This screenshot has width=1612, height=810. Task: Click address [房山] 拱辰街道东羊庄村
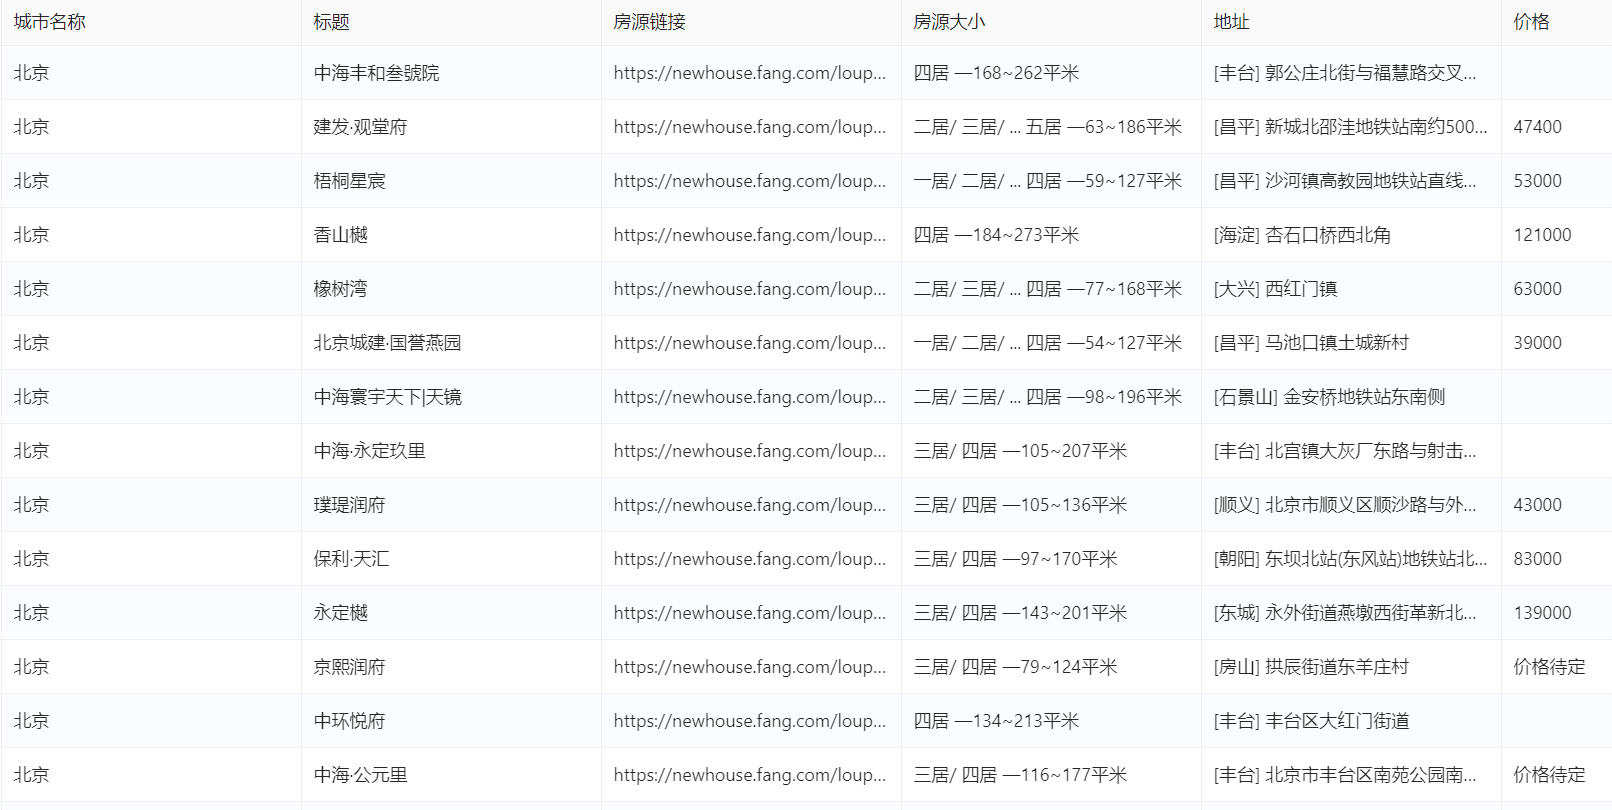[1311, 667]
